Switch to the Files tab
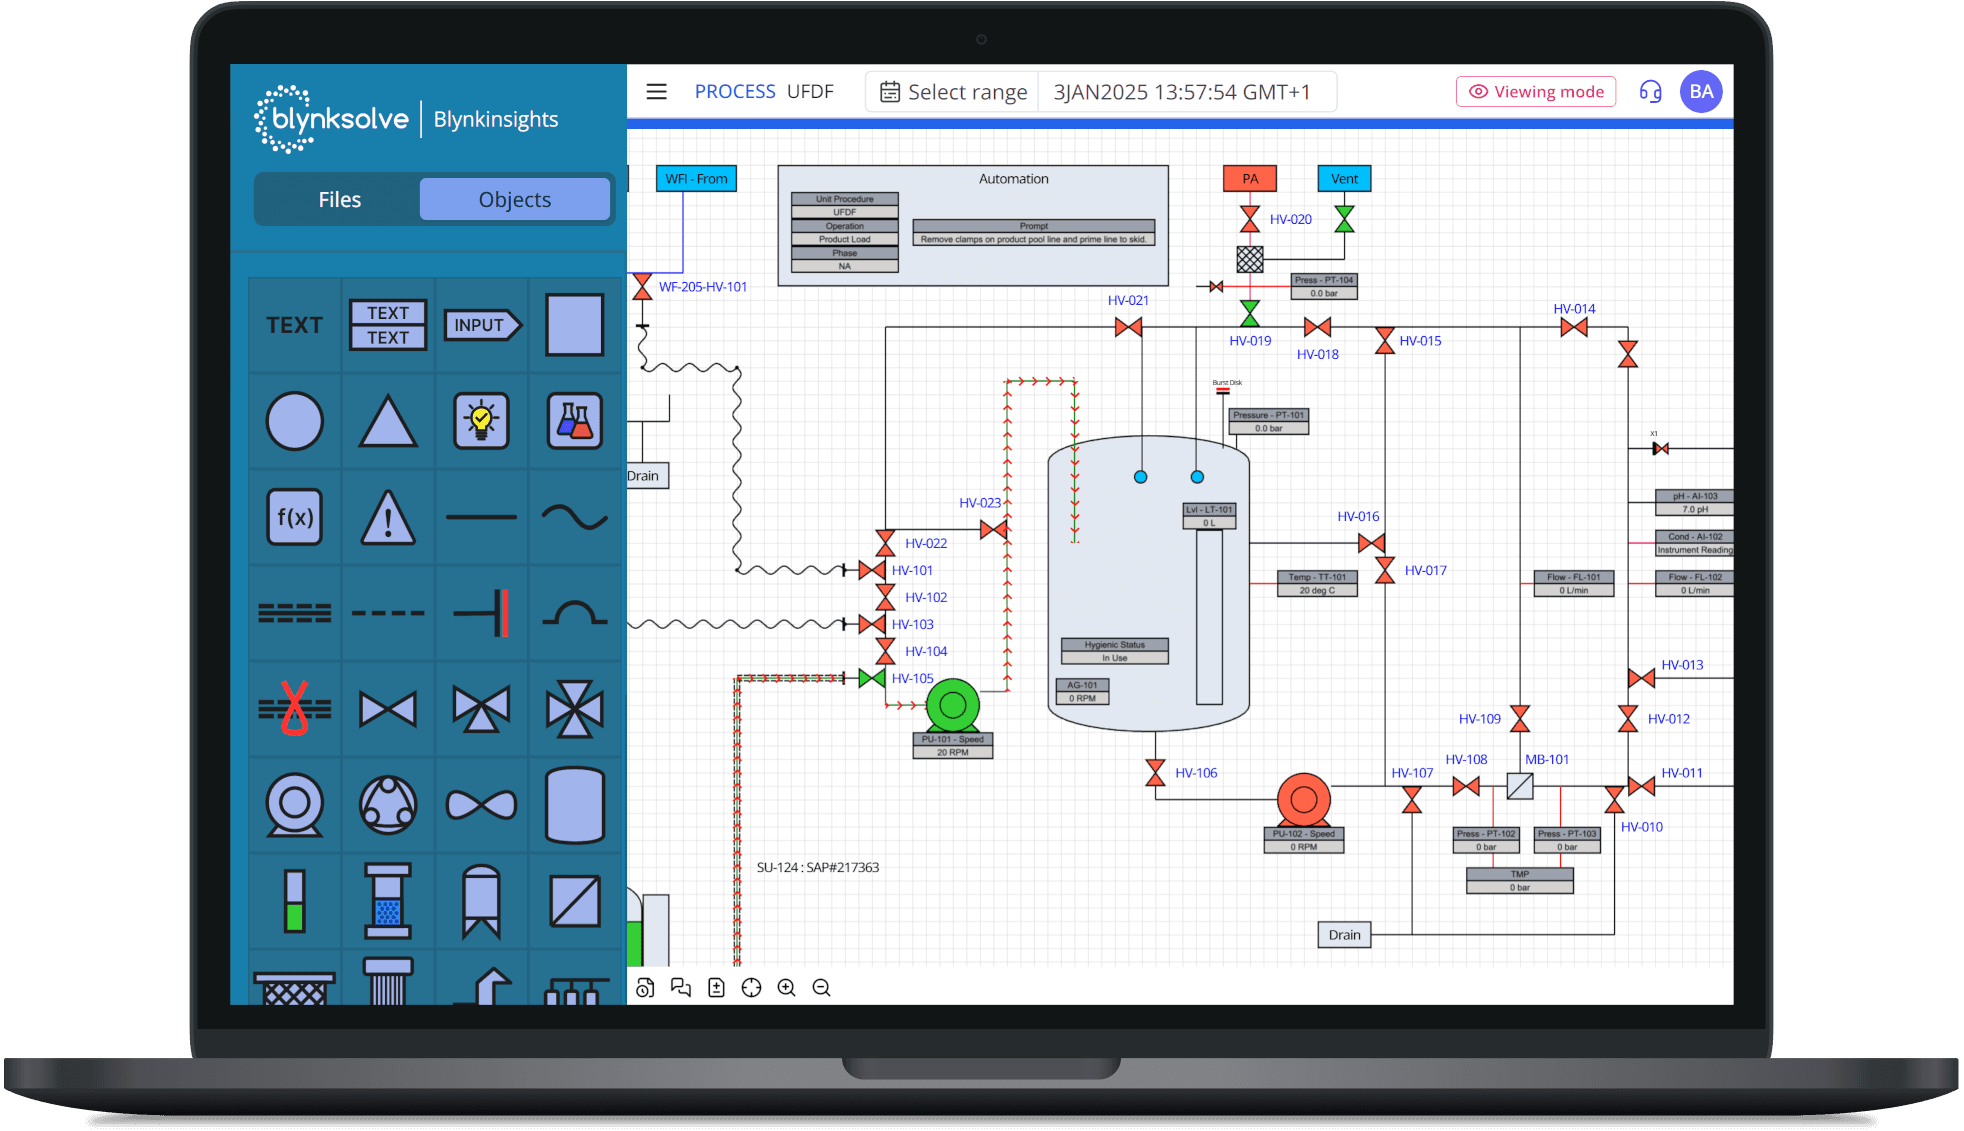 tap(339, 200)
